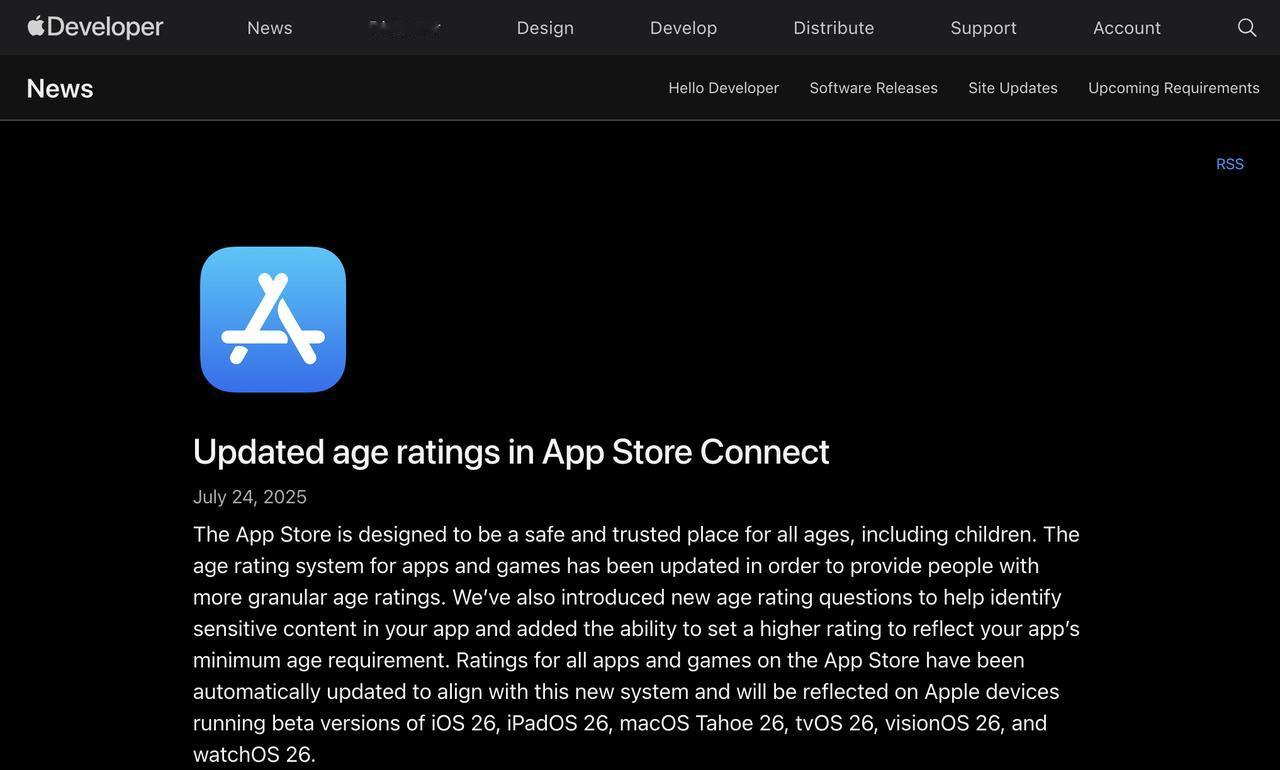This screenshot has height=770, width=1280.
Task: Open the Distribute menu item
Action: (x=834, y=28)
